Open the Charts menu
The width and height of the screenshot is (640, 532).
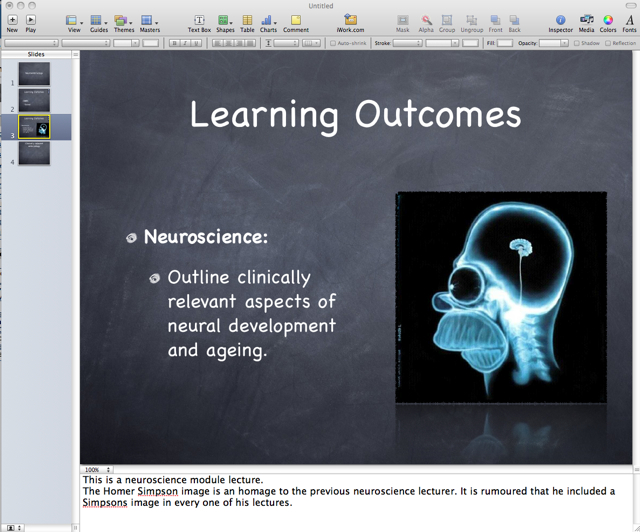tap(268, 23)
